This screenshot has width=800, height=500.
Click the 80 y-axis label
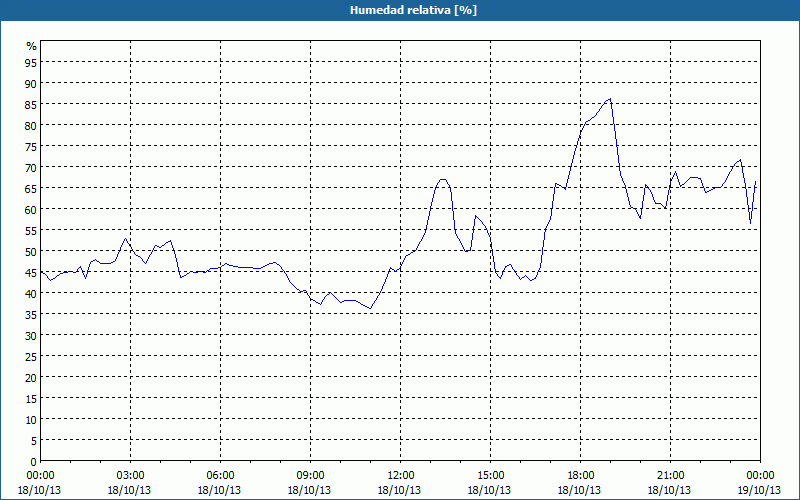click(31, 126)
